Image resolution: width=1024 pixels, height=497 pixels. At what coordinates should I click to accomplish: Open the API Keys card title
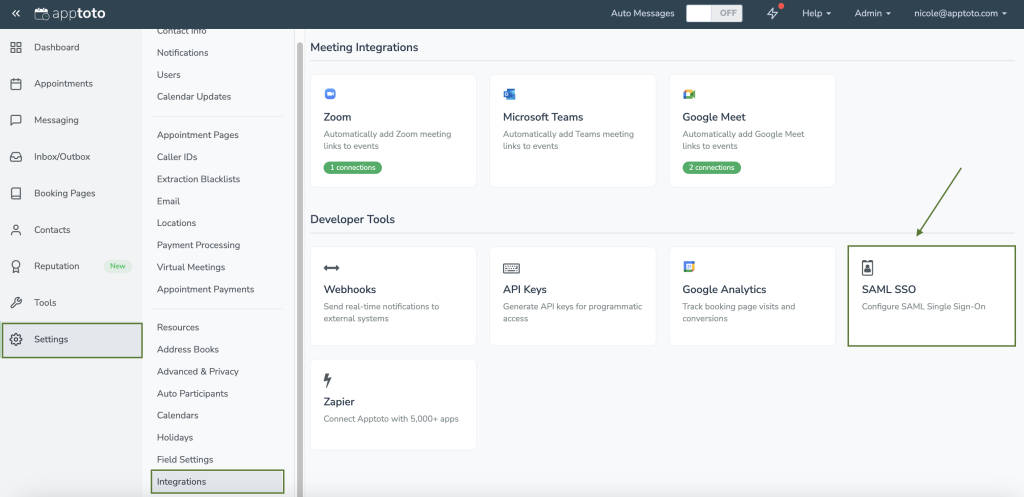[x=525, y=289]
